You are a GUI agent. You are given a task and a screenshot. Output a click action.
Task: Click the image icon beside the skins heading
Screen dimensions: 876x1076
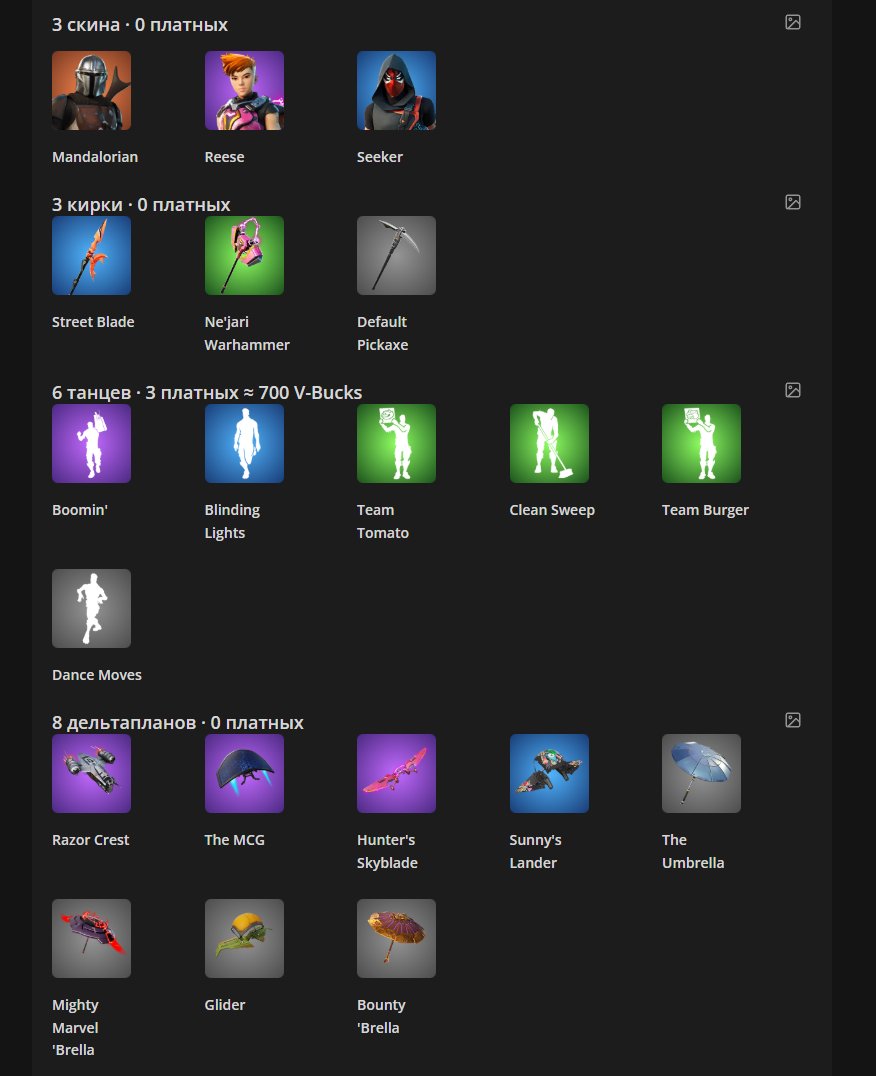coord(793,22)
